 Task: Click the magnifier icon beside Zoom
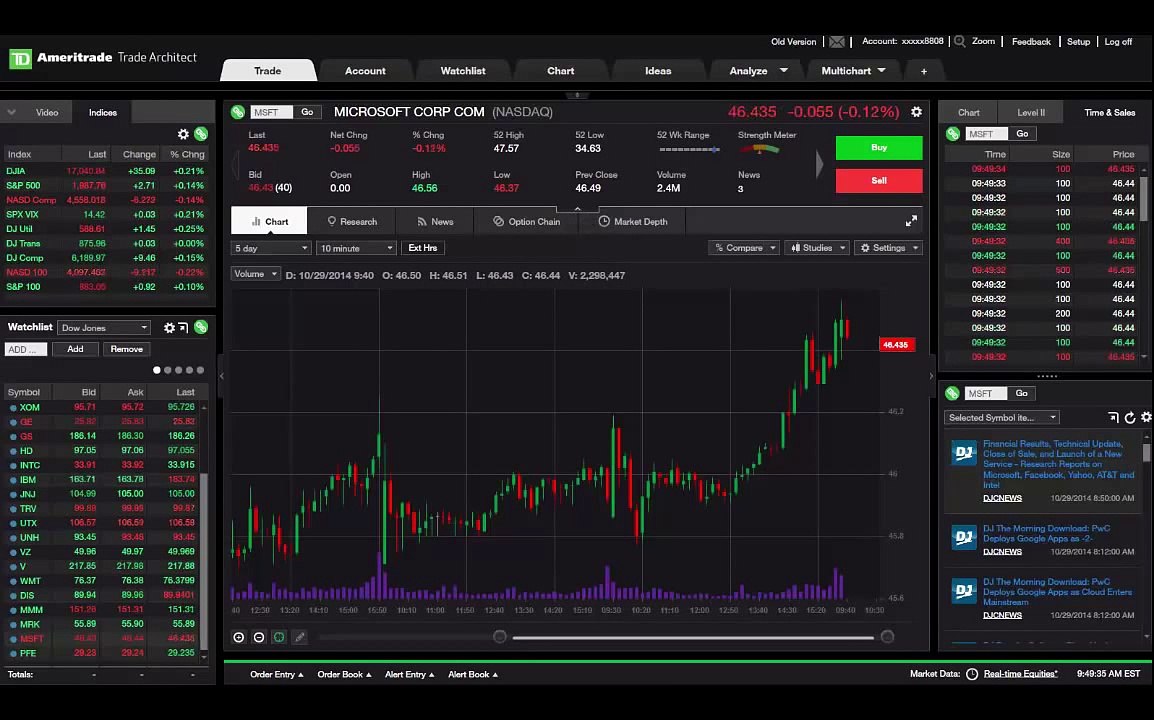[960, 42]
